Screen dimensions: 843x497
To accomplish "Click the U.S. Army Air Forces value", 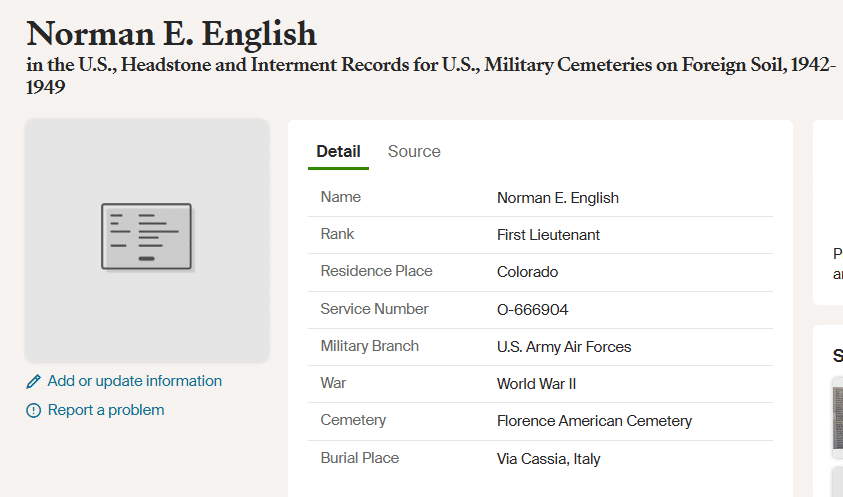I will point(564,347).
